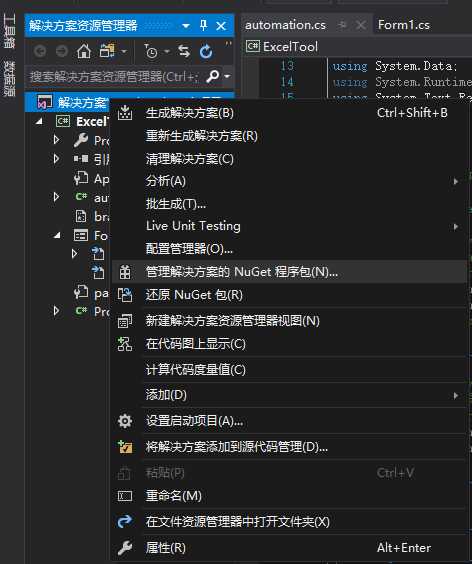The image size is (472, 564).
Task: Click the Back arrow in Solution Explorer toolbar
Action: click(x=40, y=52)
